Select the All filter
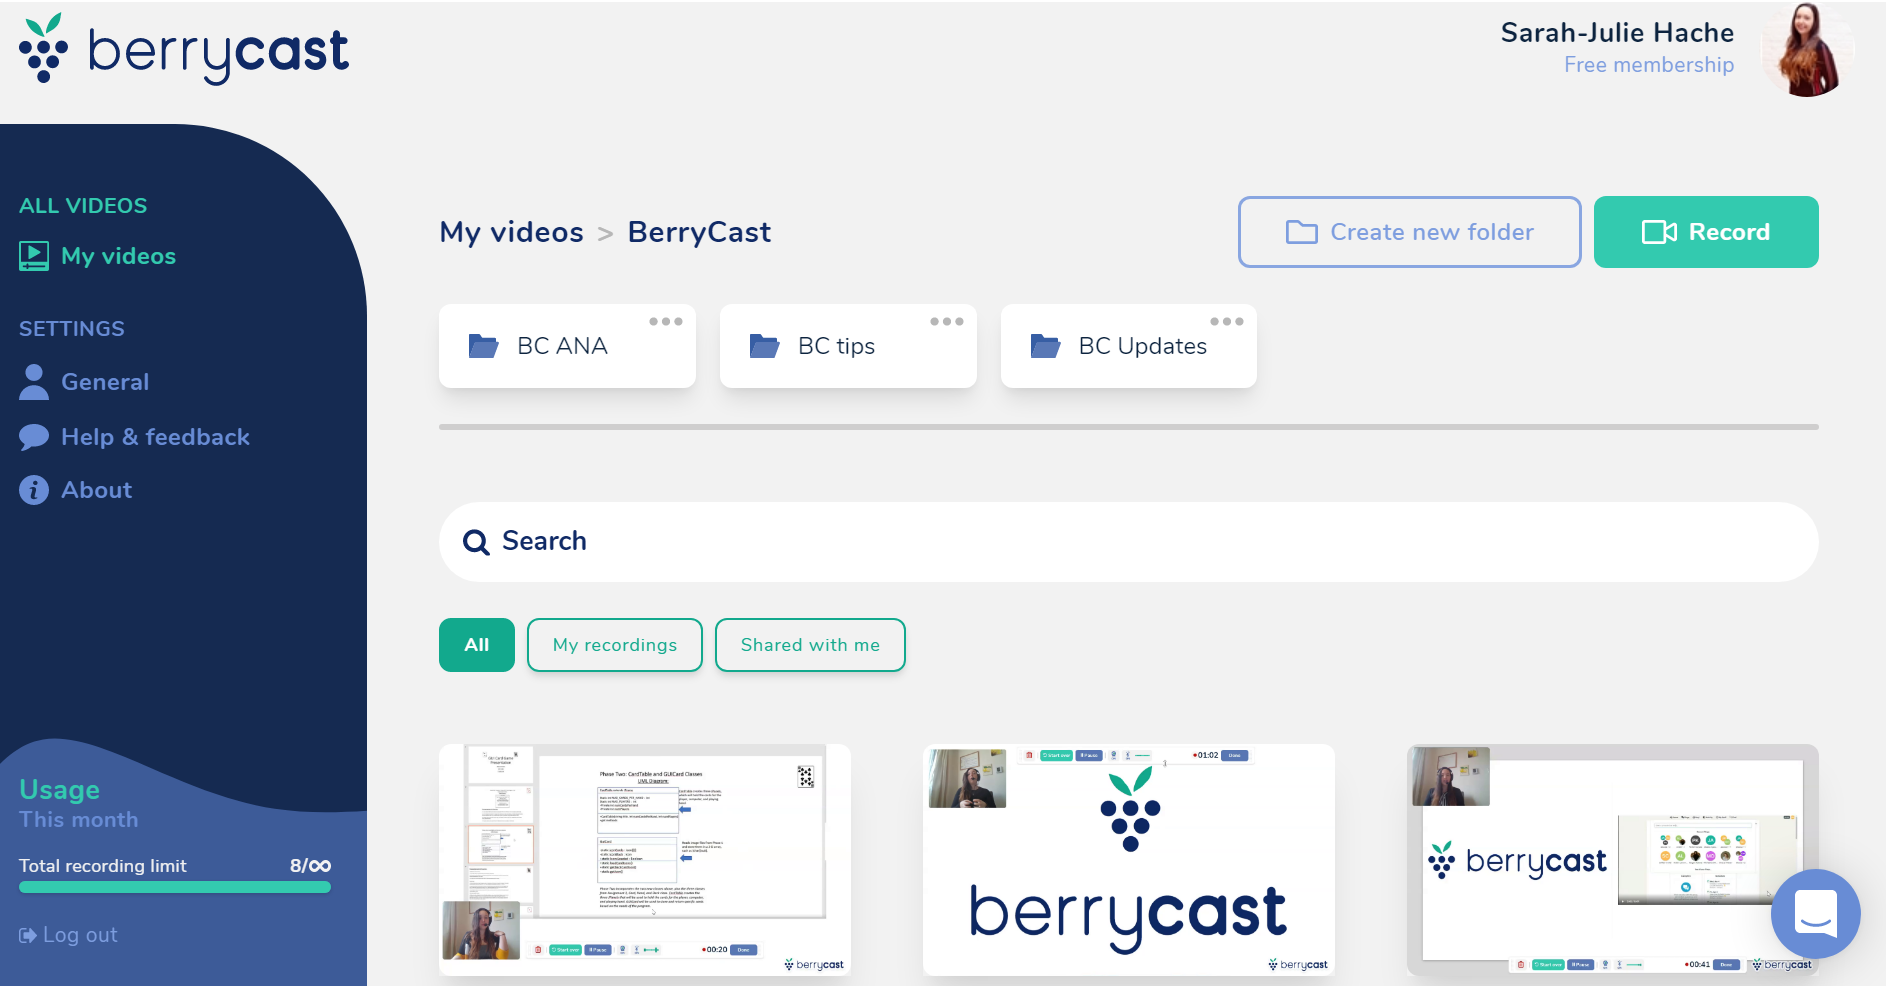 [x=477, y=645]
